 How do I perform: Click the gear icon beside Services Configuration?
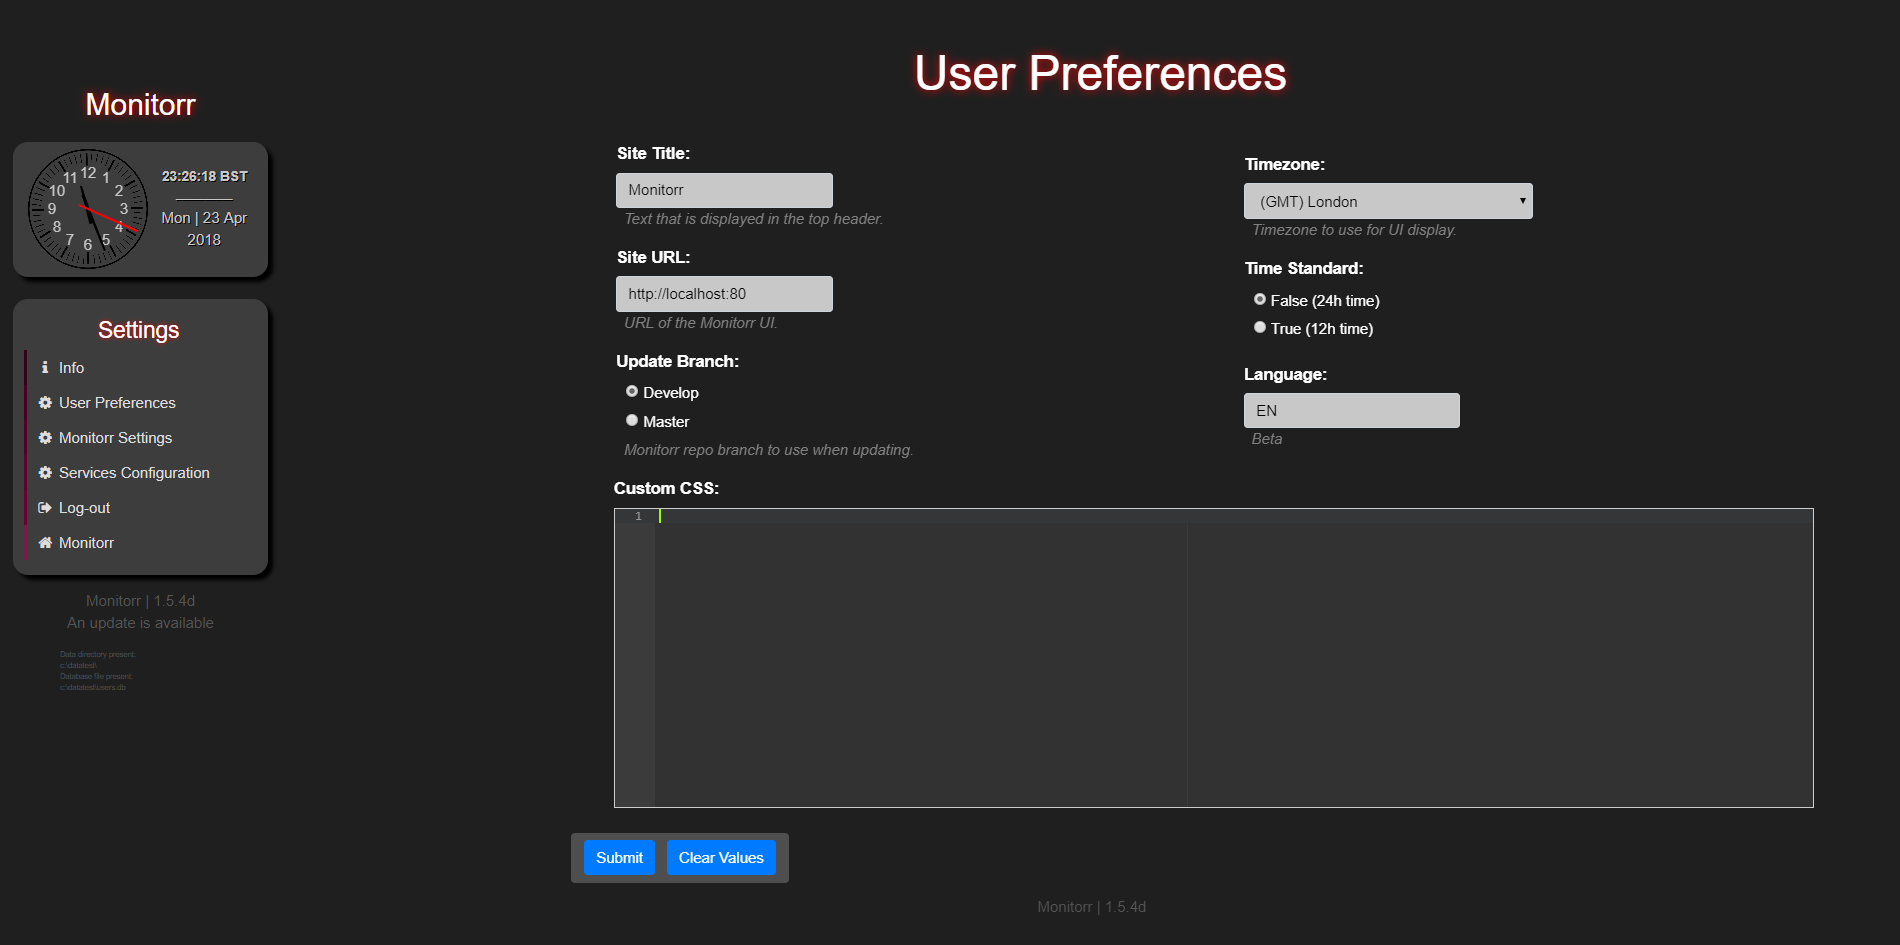pos(44,472)
